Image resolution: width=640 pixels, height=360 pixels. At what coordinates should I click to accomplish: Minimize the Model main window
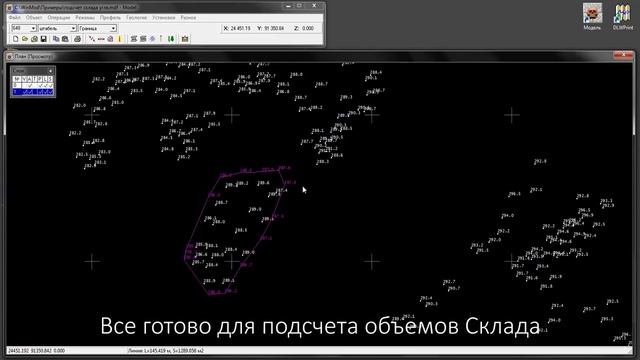pyautogui.click(x=288, y=6)
